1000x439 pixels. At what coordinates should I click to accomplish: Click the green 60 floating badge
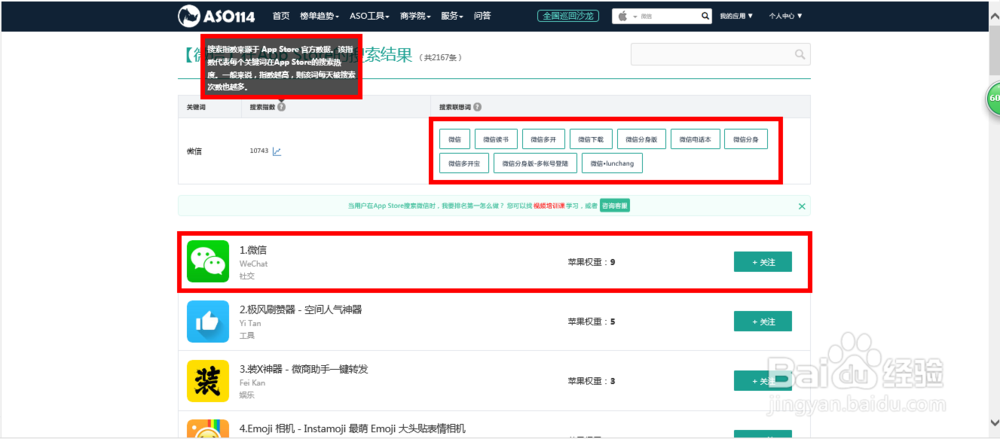pos(993,99)
